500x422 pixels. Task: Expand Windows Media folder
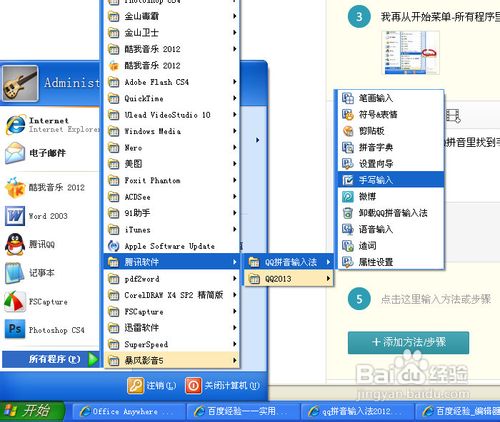[172, 131]
